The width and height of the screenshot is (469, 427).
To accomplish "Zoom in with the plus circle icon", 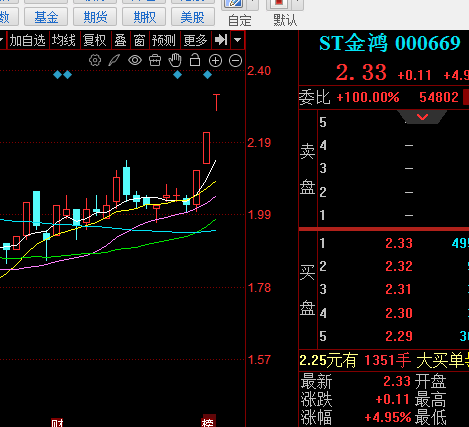I will tap(215, 61).
